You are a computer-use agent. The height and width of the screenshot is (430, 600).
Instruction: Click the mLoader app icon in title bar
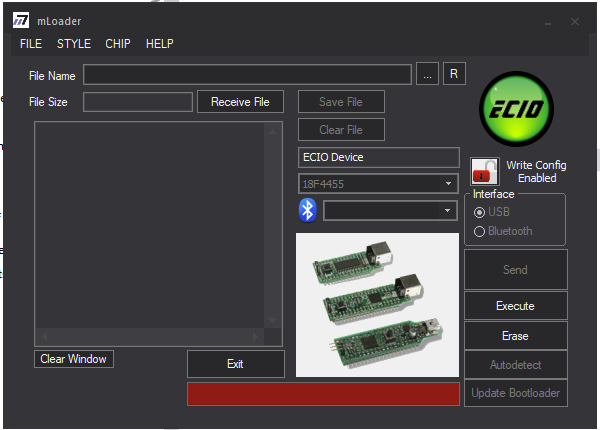21,20
